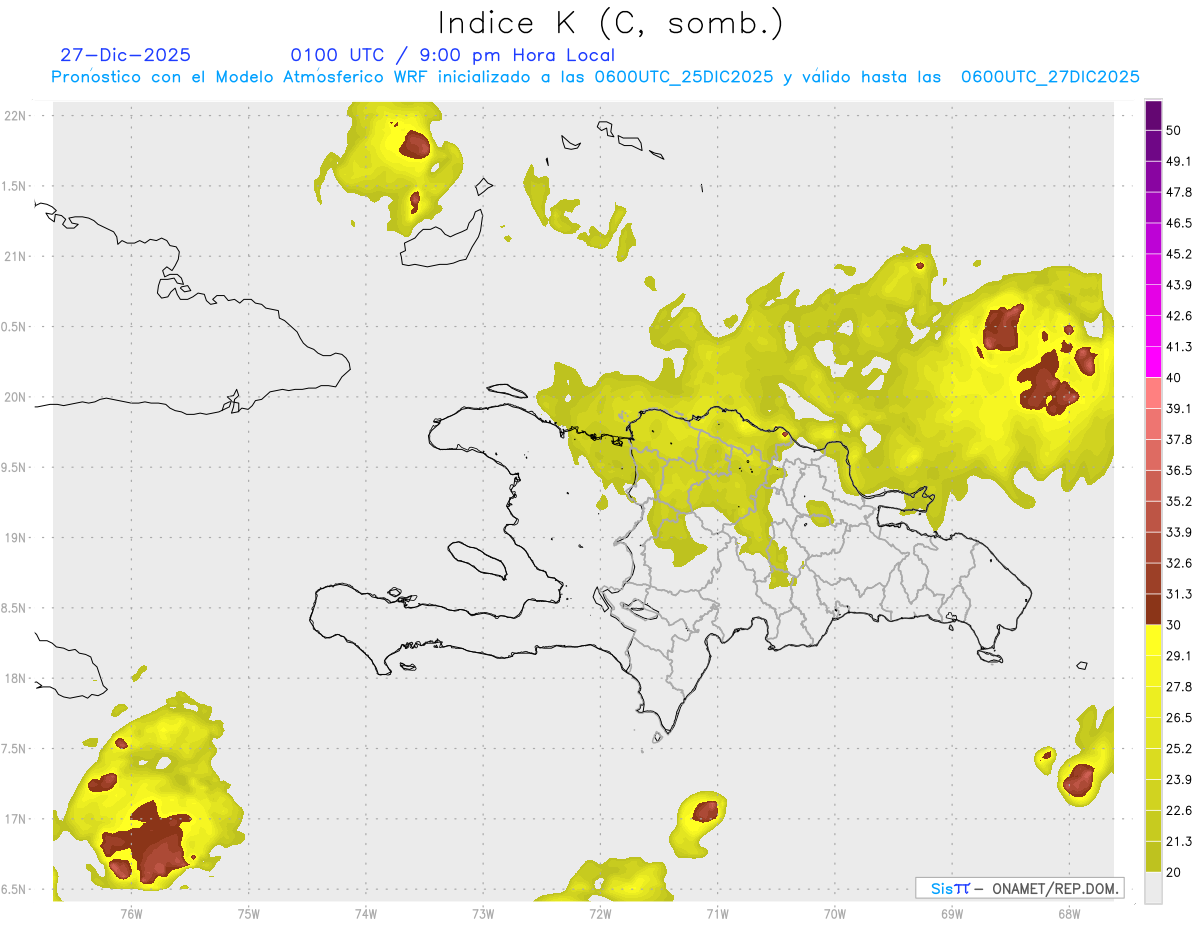1200x927 pixels.
Task: Select the date text "27-Dic-2025"
Action: pos(125,55)
